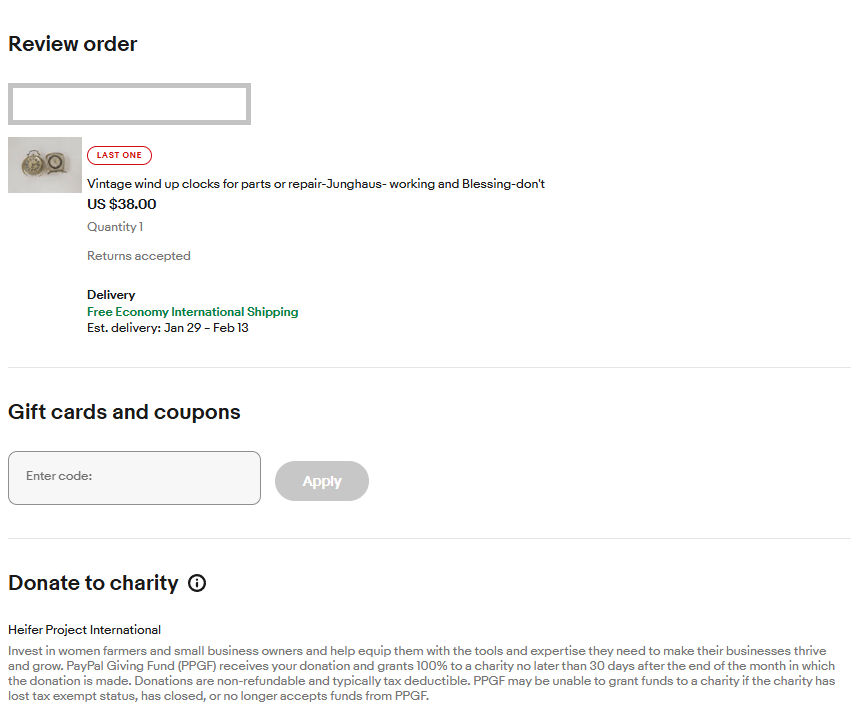Viewport: 861px width, 717px height.
Task: Click the Est. delivery Jan 29 – Feb 13 text
Action: coord(168,328)
